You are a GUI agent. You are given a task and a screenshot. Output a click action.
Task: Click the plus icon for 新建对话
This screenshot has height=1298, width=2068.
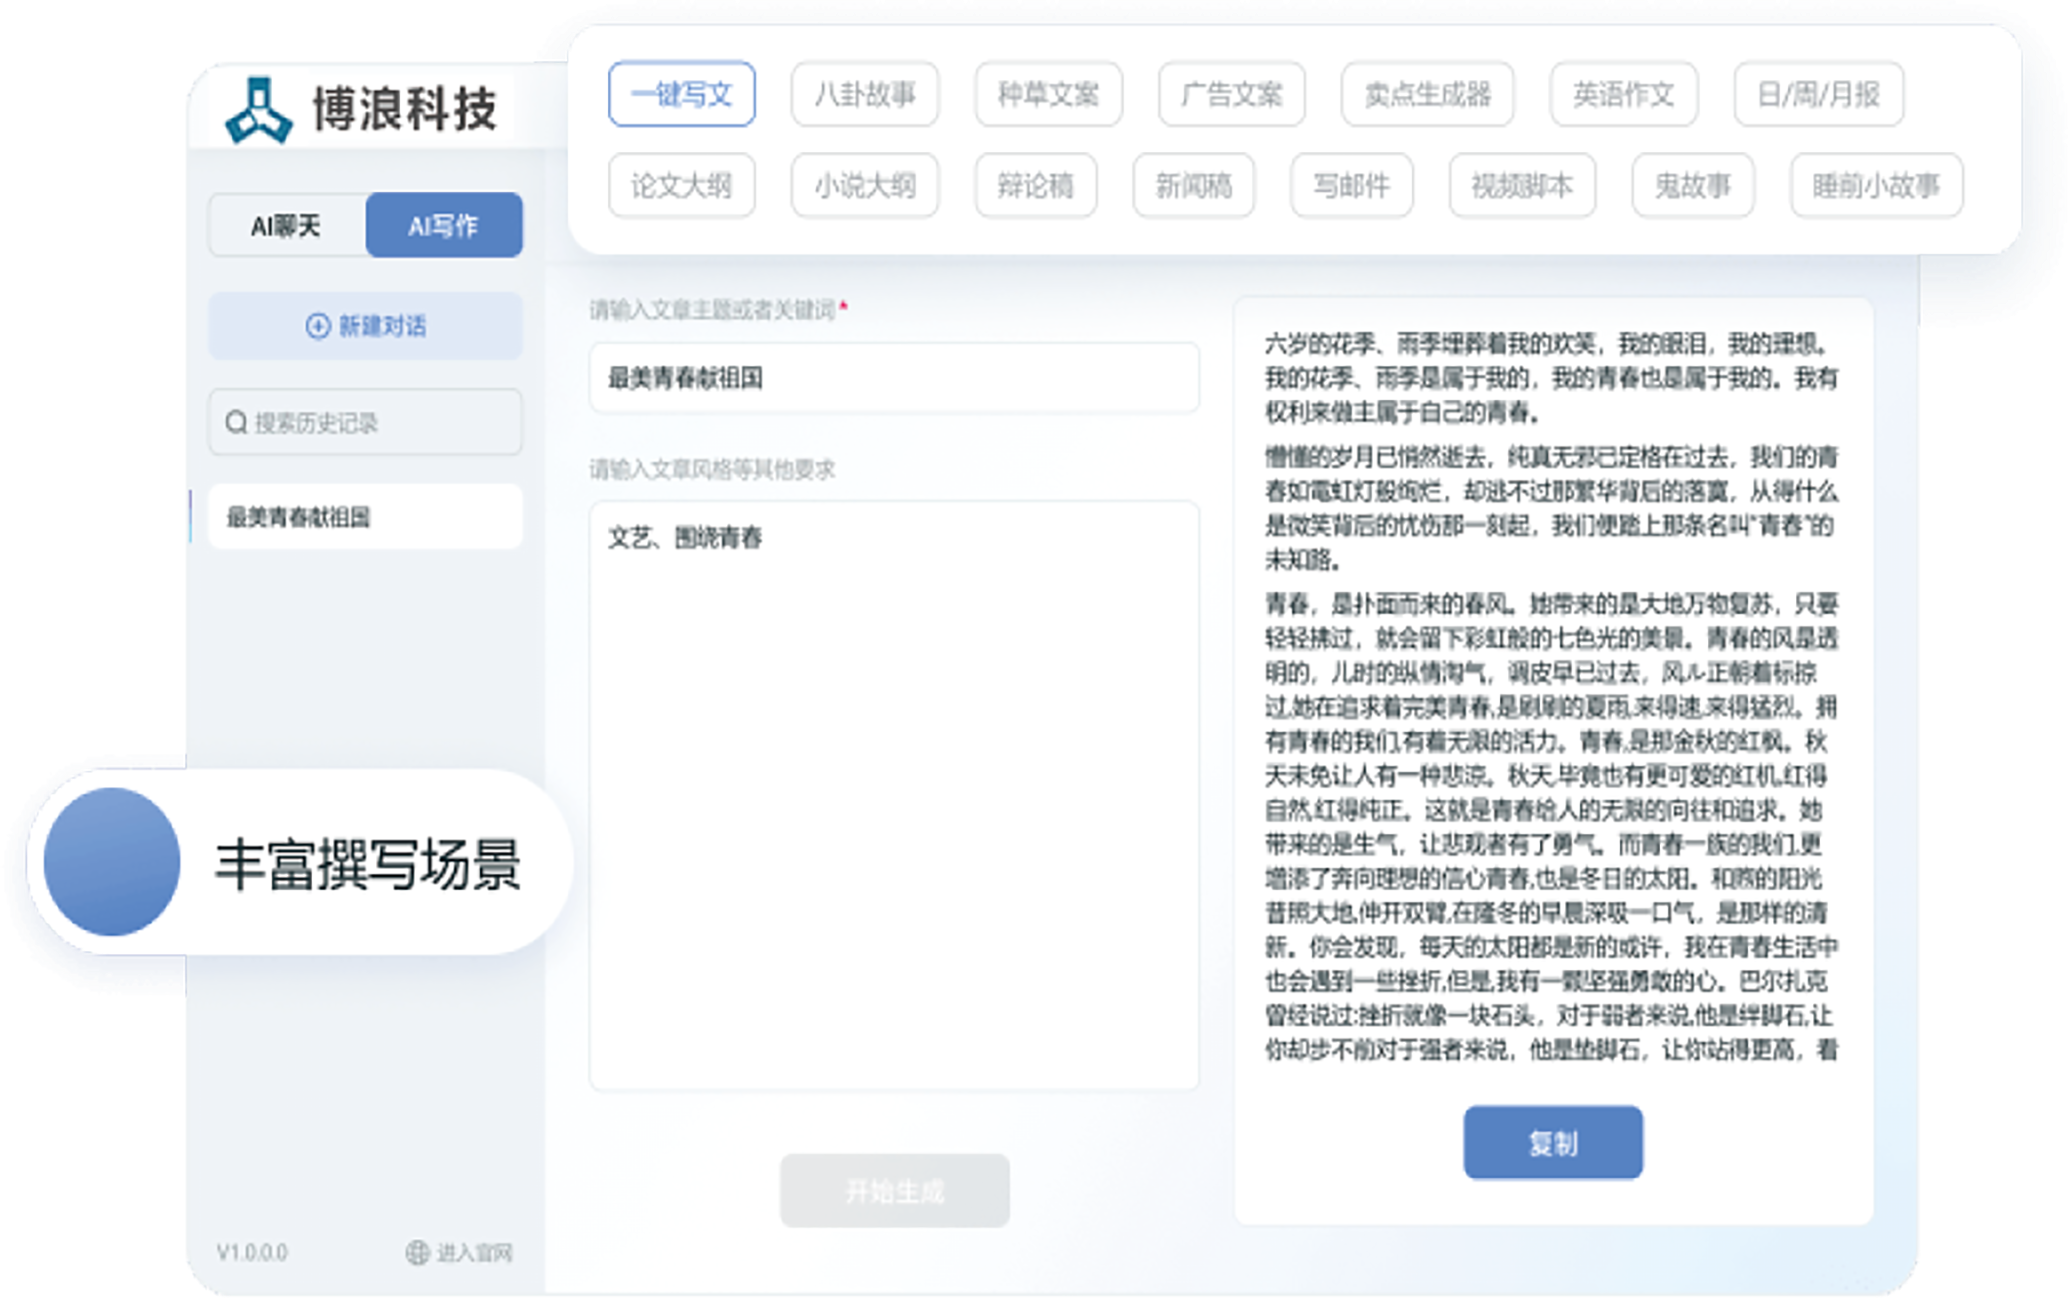click(x=317, y=326)
